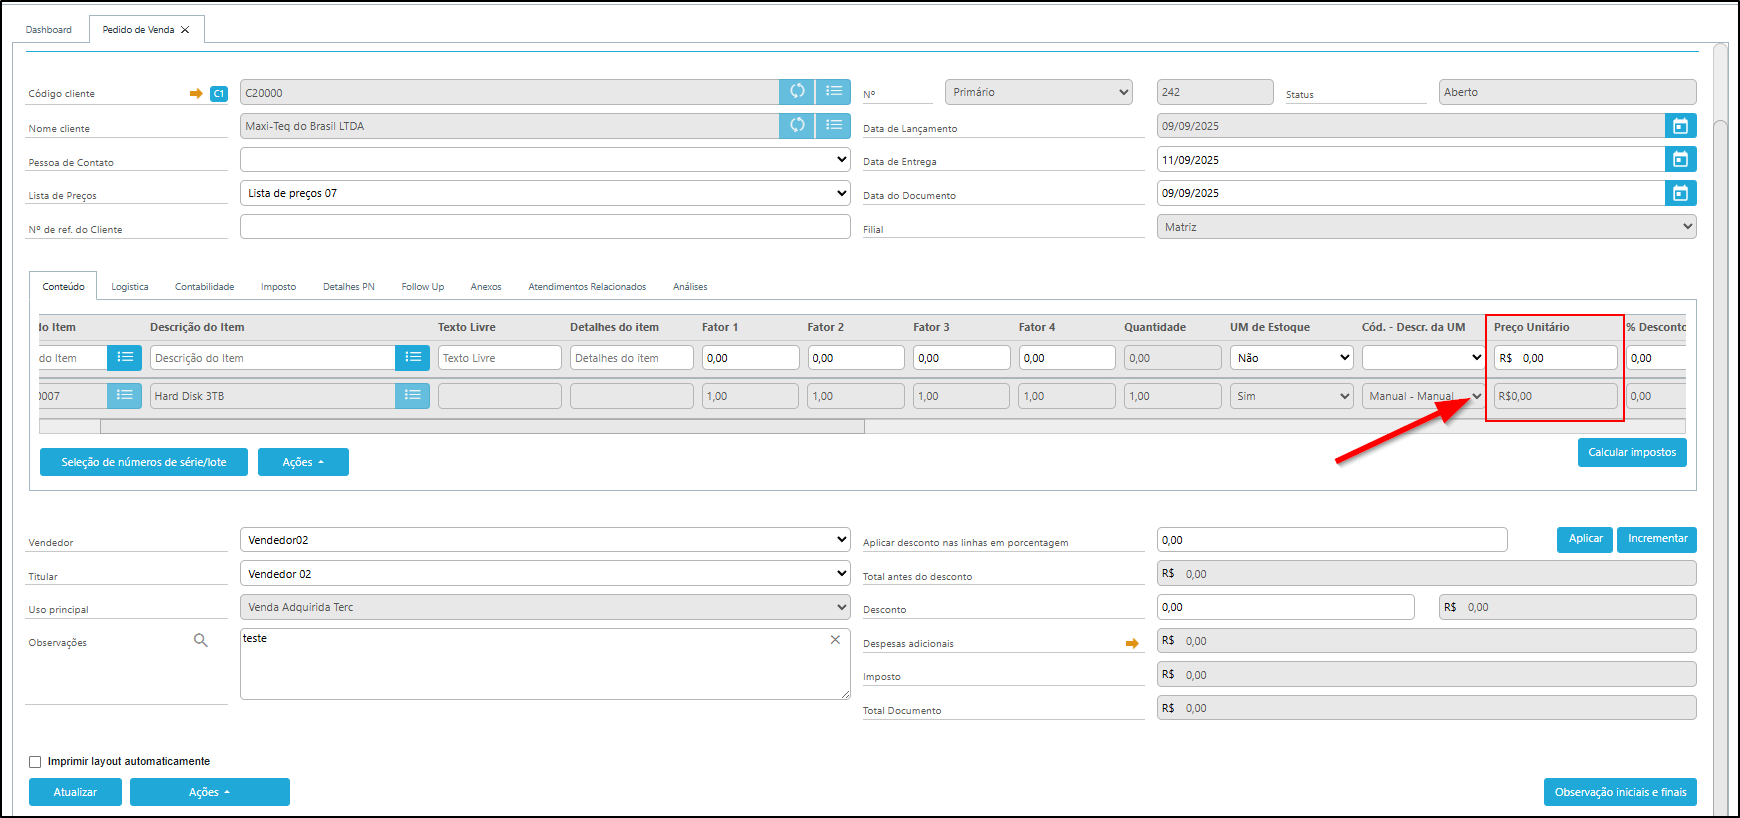The height and width of the screenshot is (818, 1740).
Task: Enable Imprimir layout automaticamente checkbox
Action: 35,762
